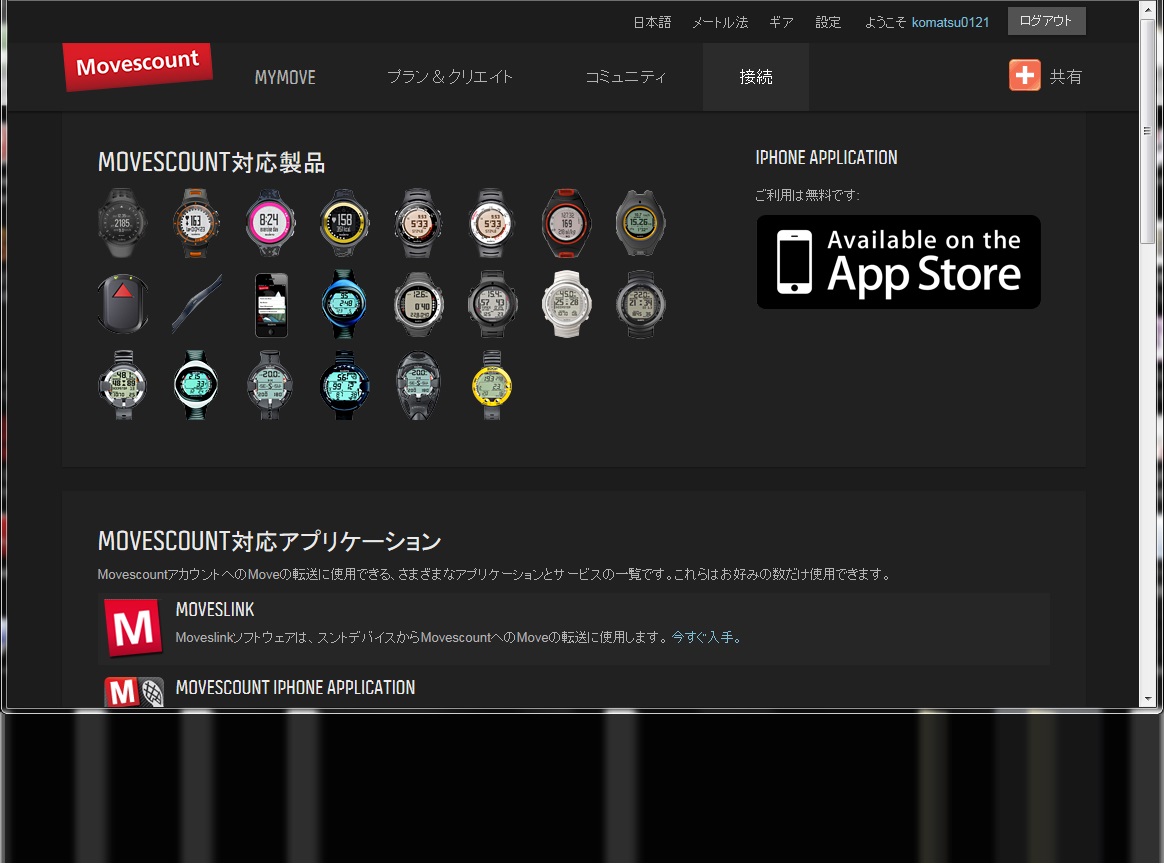Viewport: 1164px width, 864px height.
Task: Open the white oval dive computer showing 21.5
Action: [196, 385]
